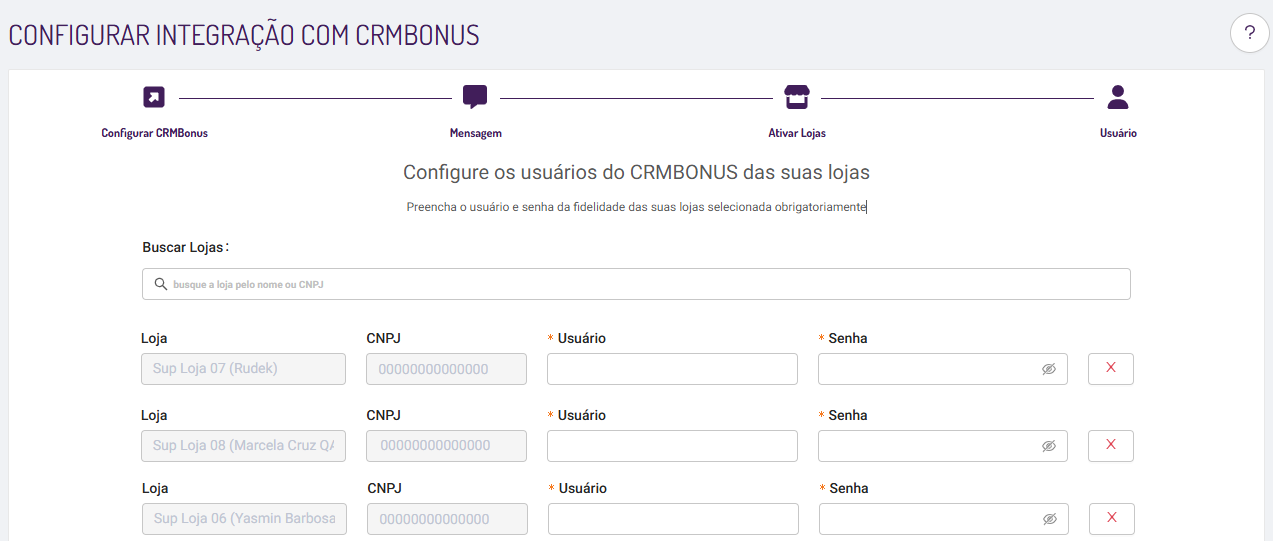Image resolution: width=1273 pixels, height=541 pixels.
Task: Remove the Sup Loja 06 row
Action: [1112, 518]
